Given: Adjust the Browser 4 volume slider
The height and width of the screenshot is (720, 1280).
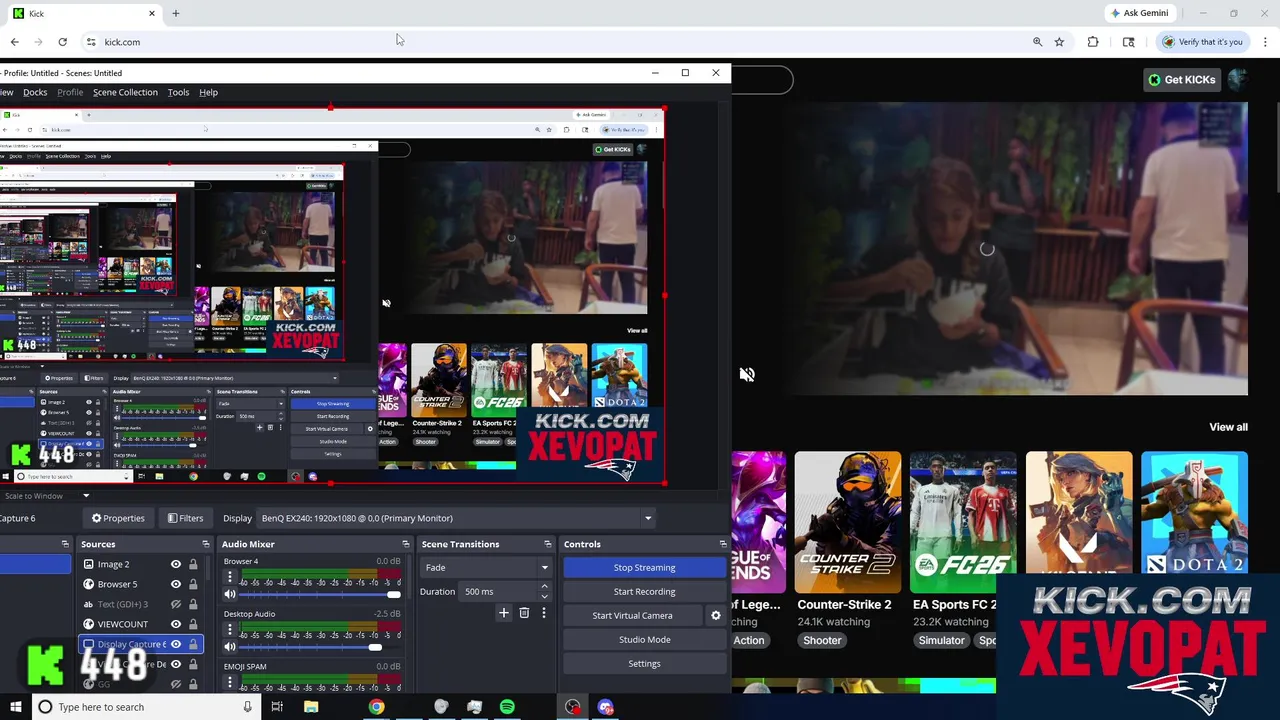Looking at the screenshot, I should point(393,594).
